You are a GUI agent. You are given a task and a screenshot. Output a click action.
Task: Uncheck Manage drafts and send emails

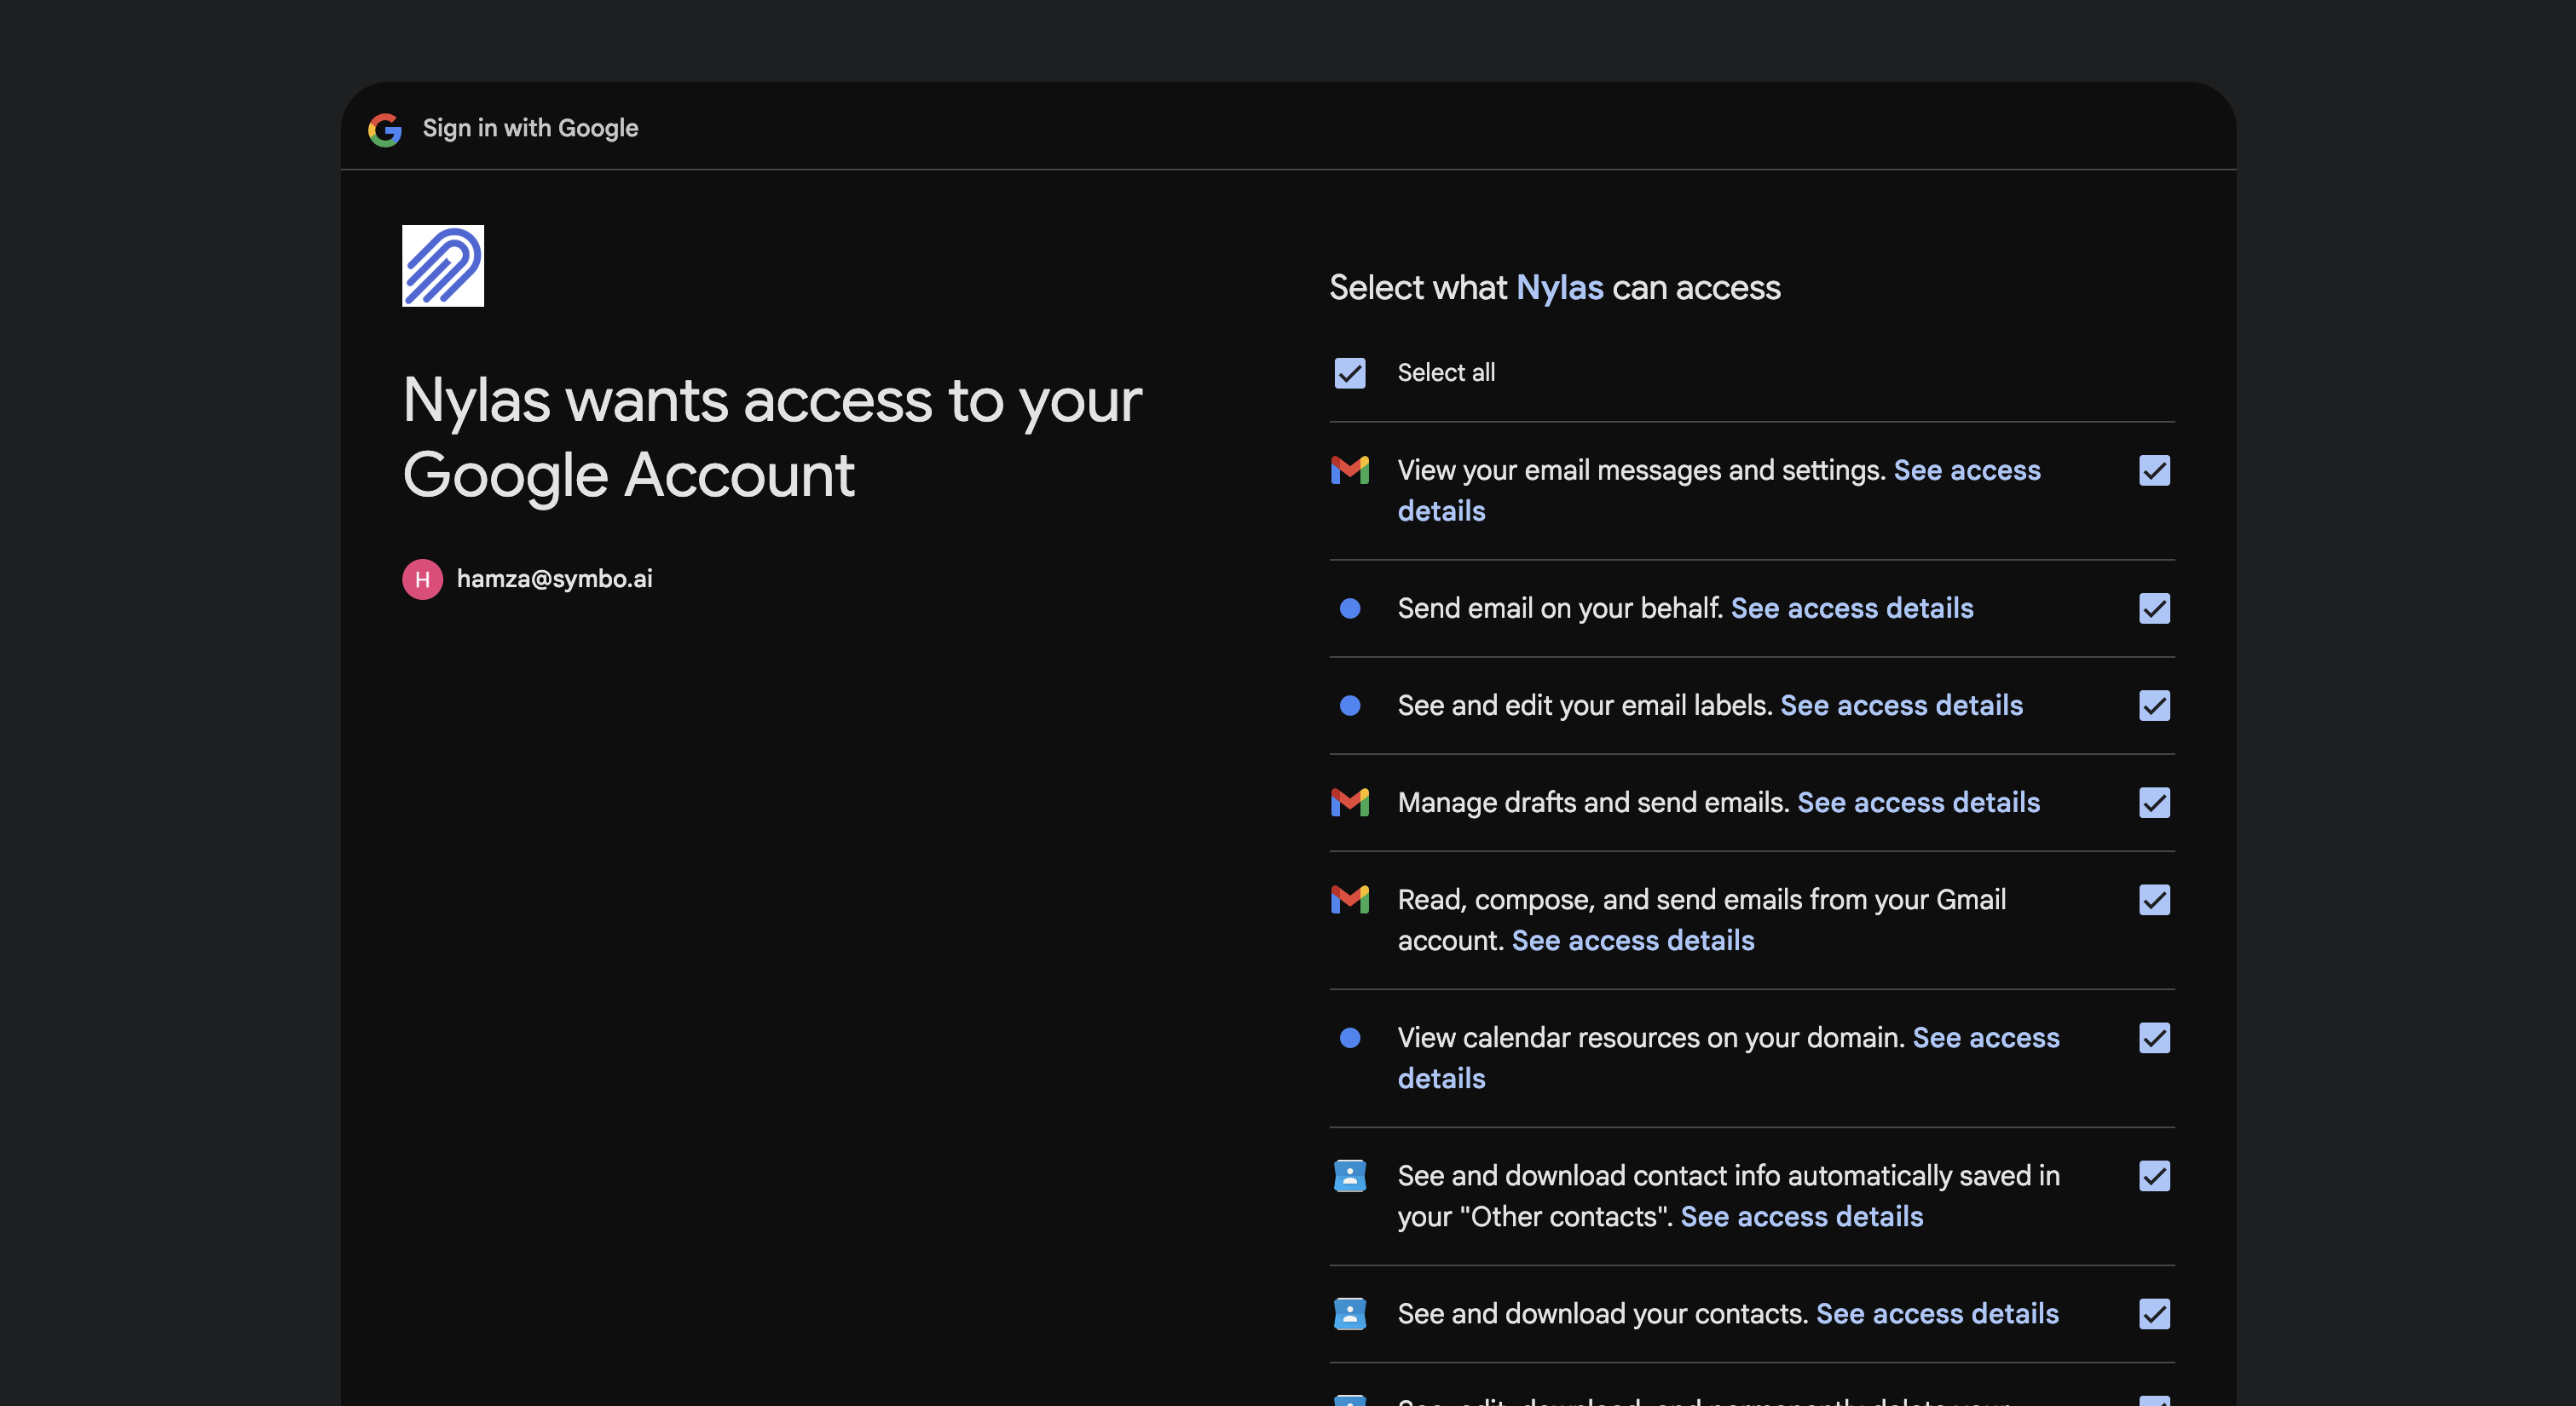(2155, 802)
